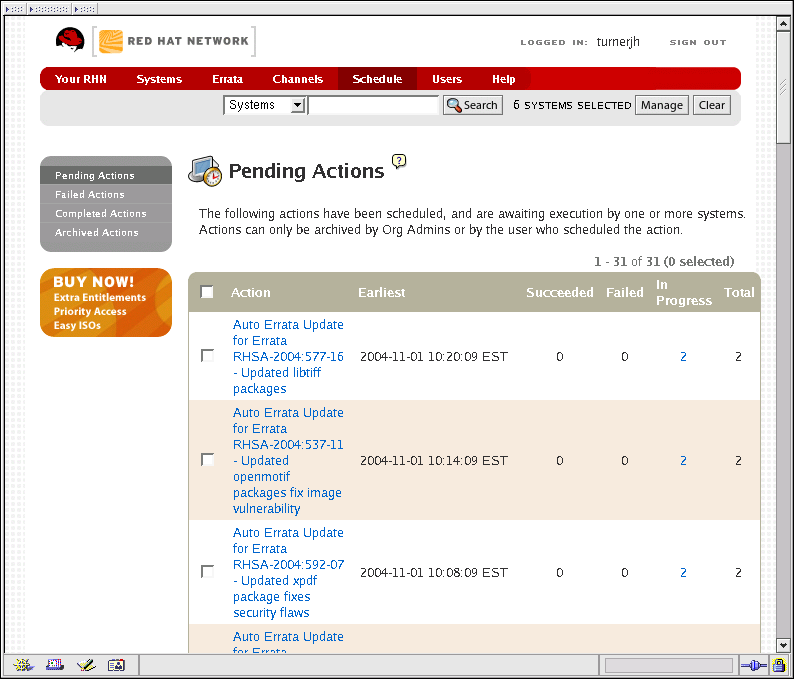Open the Schedule tab
The width and height of the screenshot is (794, 679).
point(377,79)
